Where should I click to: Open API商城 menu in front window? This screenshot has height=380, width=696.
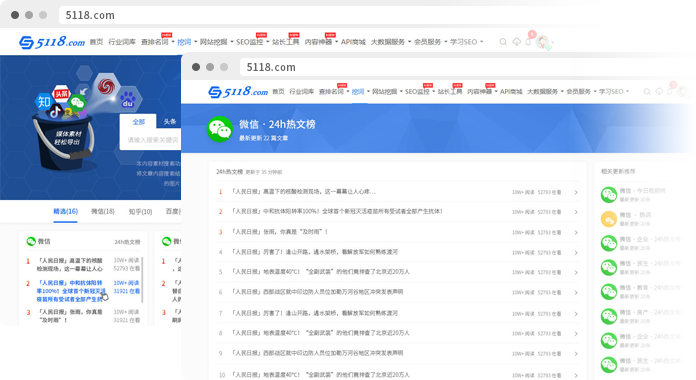click(511, 91)
